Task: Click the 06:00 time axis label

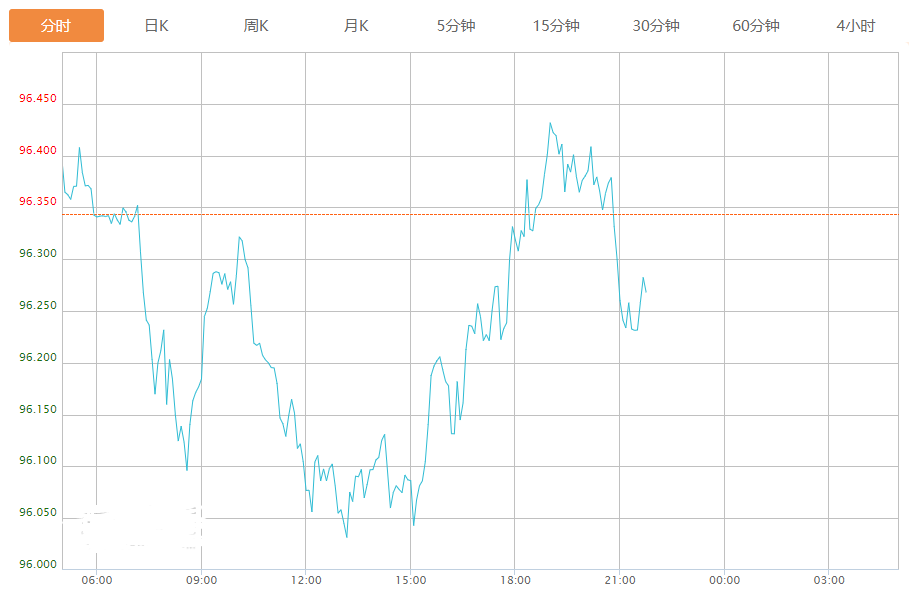Action: point(96,580)
